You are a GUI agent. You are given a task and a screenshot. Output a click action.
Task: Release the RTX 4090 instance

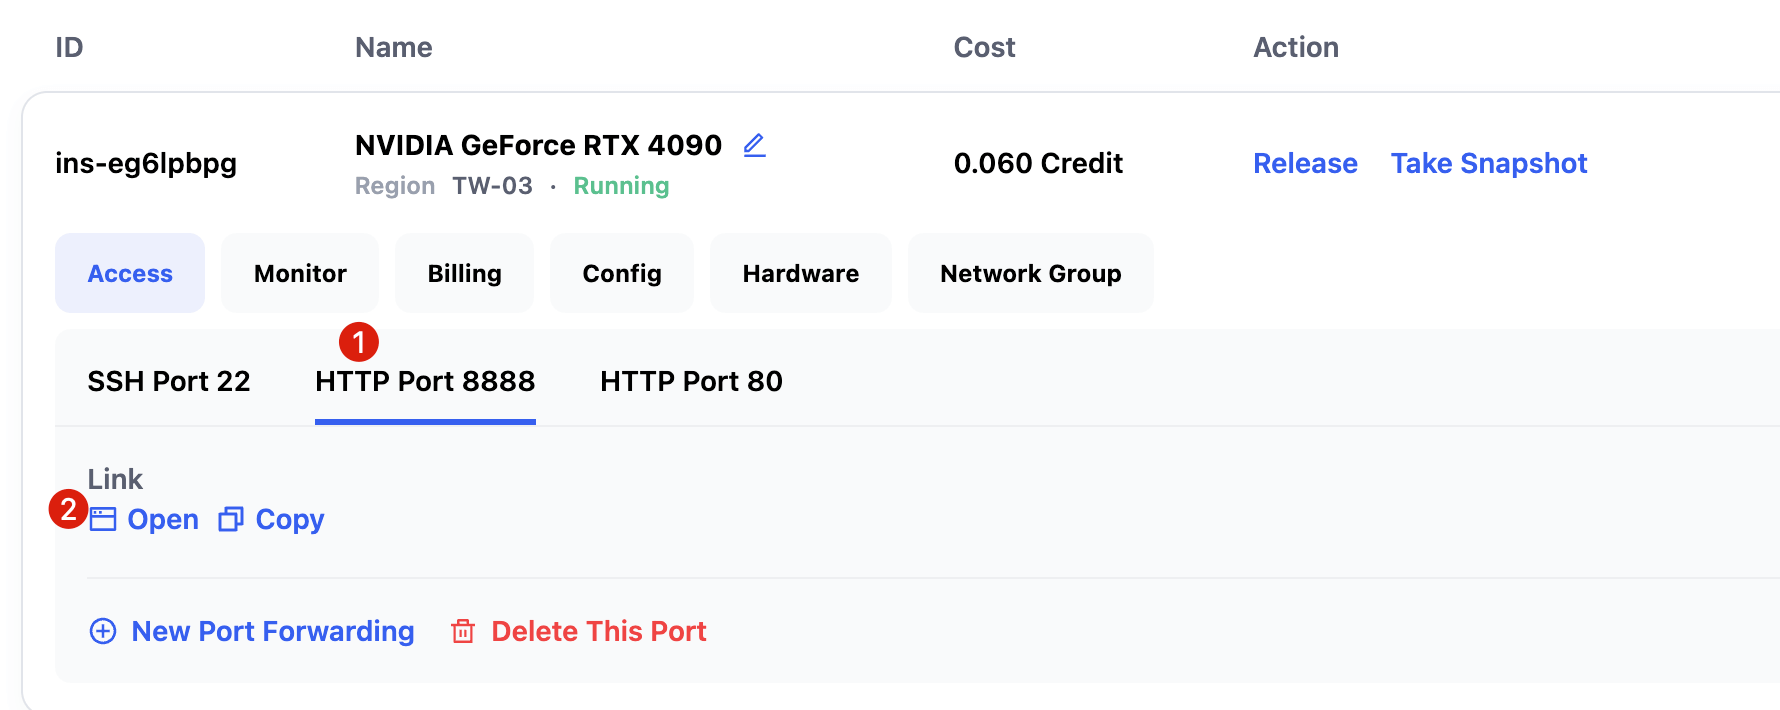(x=1305, y=163)
